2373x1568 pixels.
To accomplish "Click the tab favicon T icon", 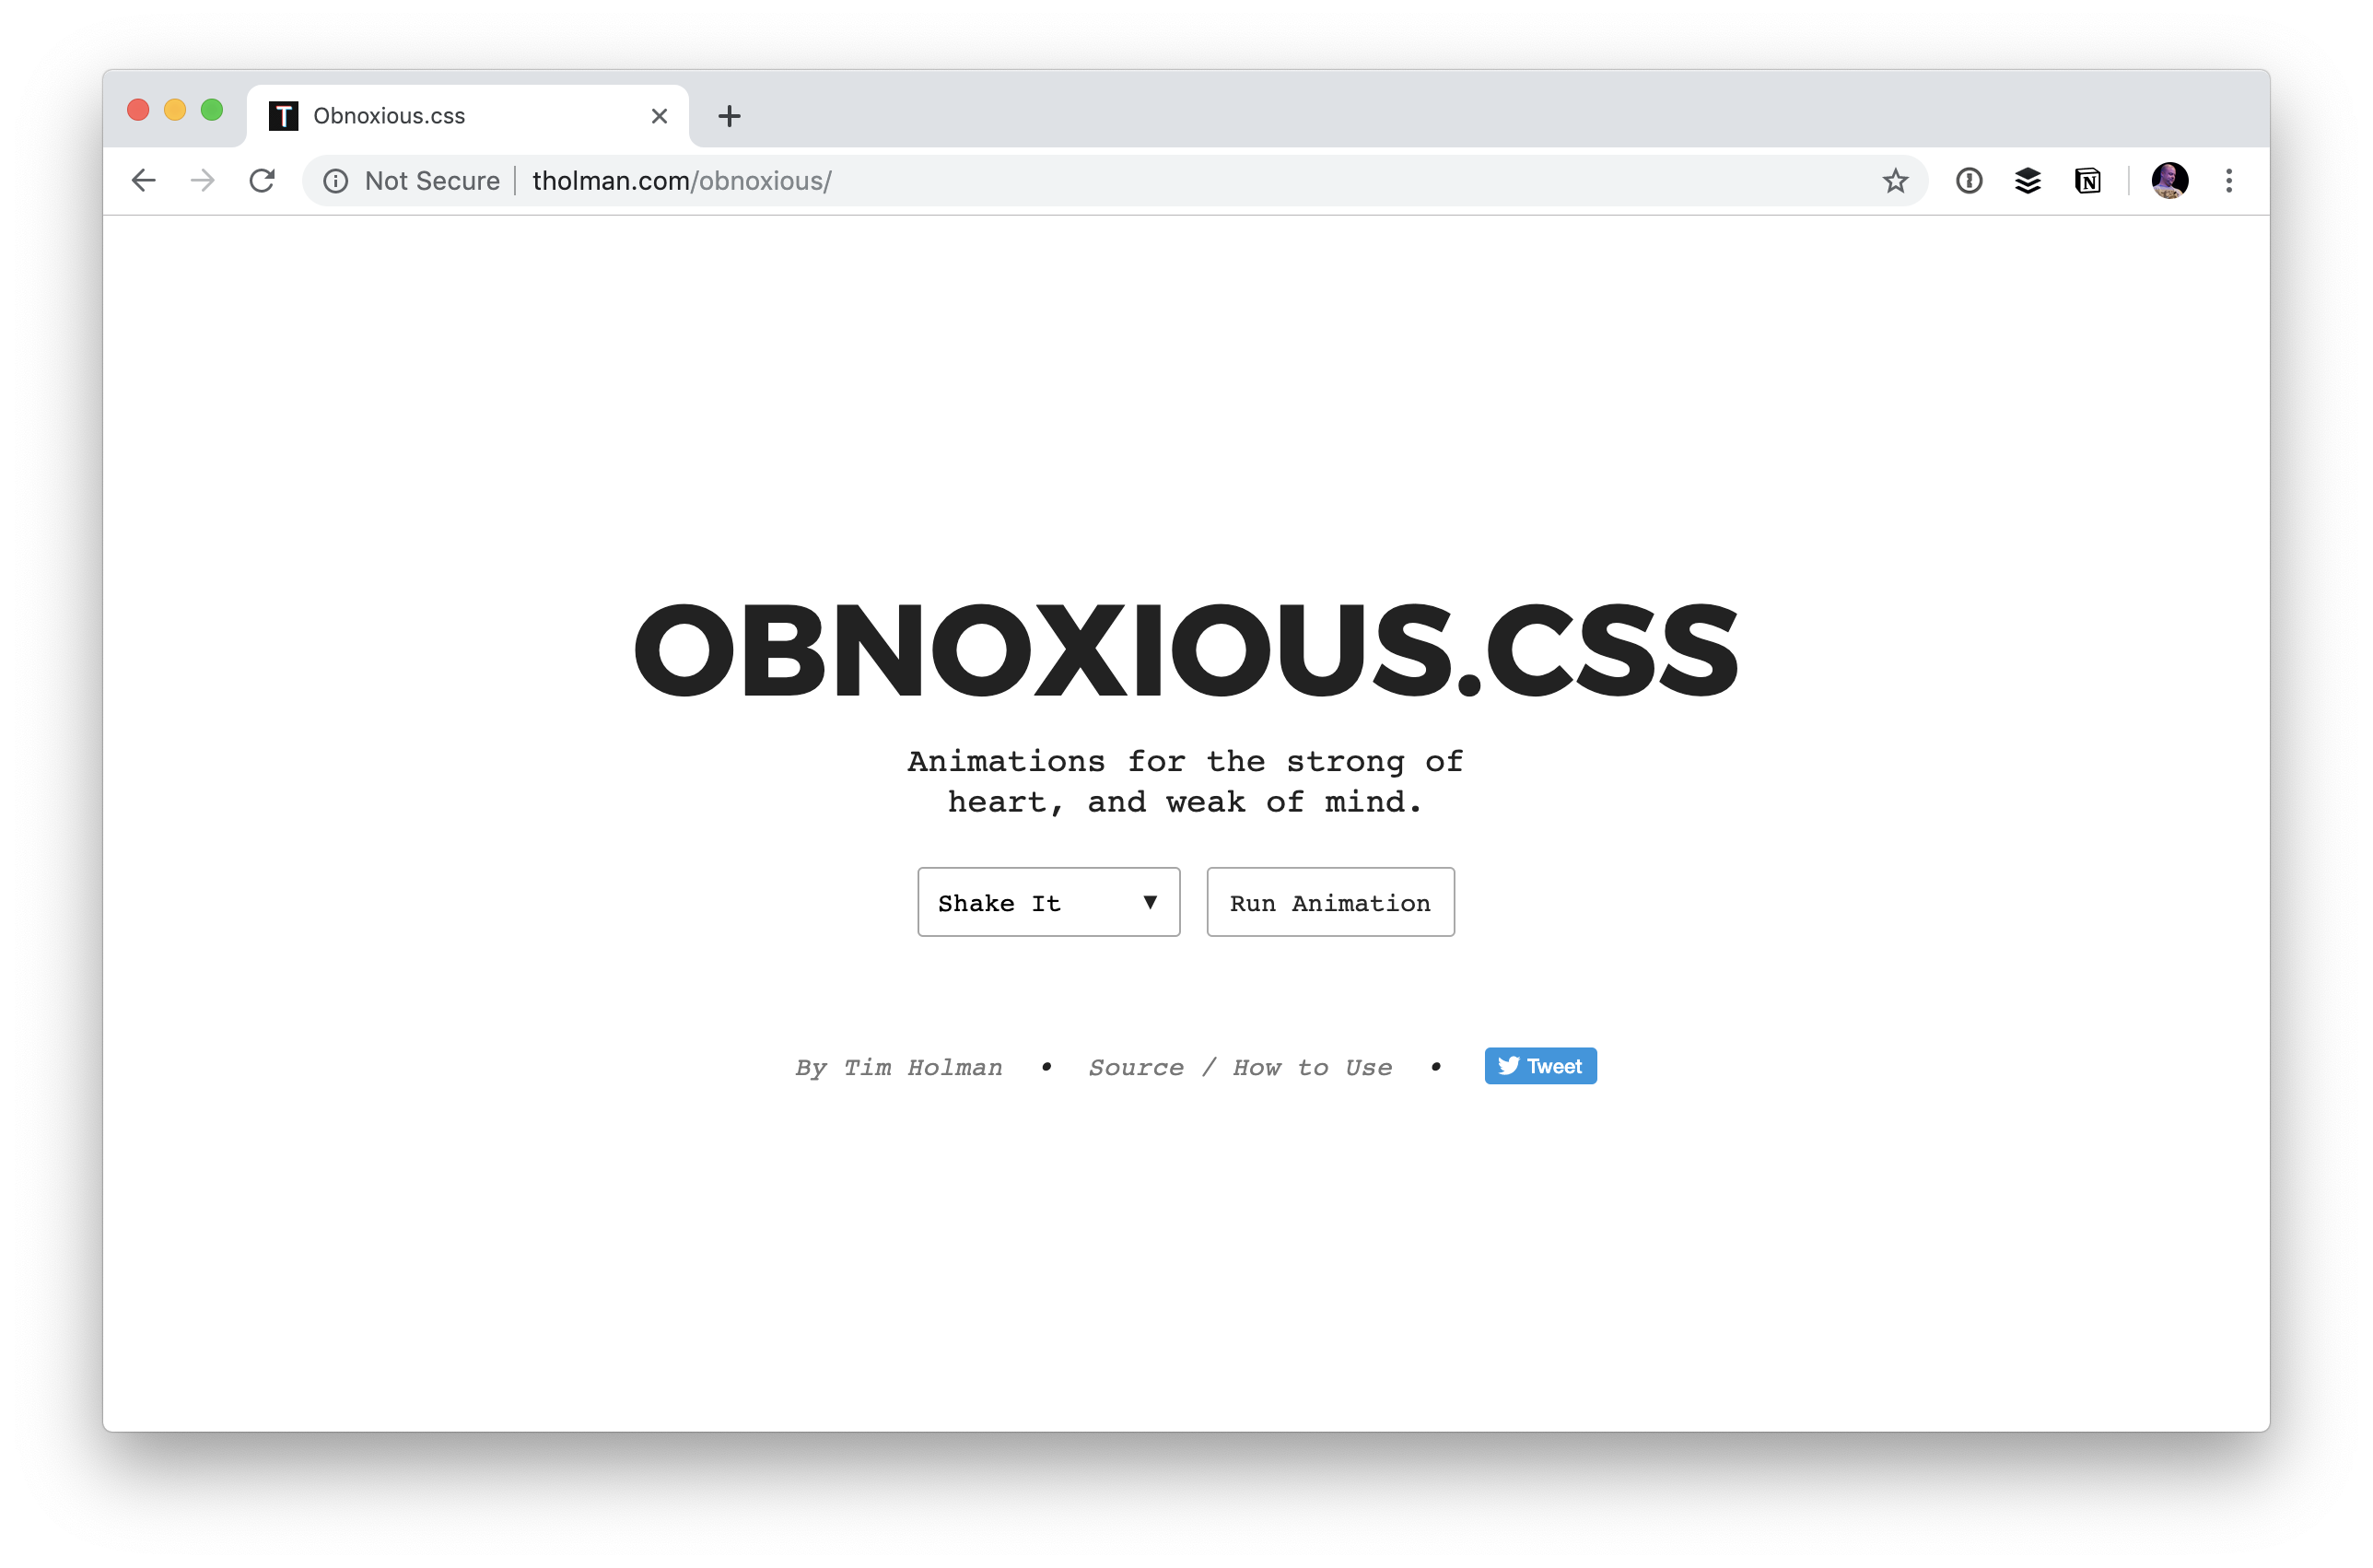I will (x=278, y=115).
